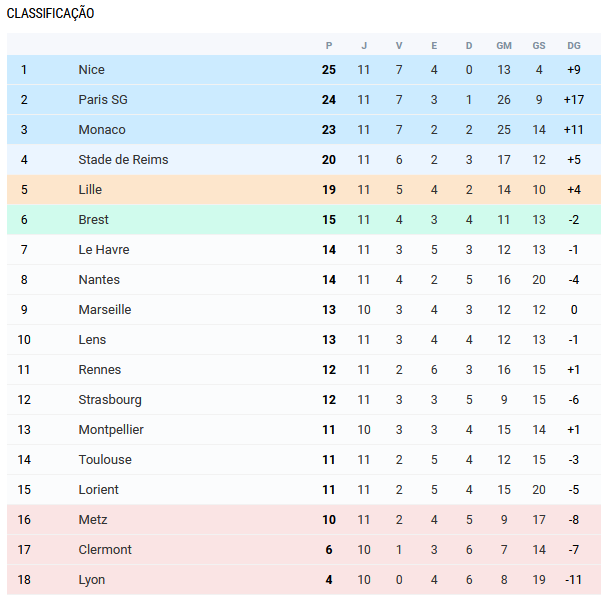The height and width of the screenshot is (595, 601).
Task: Open the Lille team entry
Action: coord(90,190)
